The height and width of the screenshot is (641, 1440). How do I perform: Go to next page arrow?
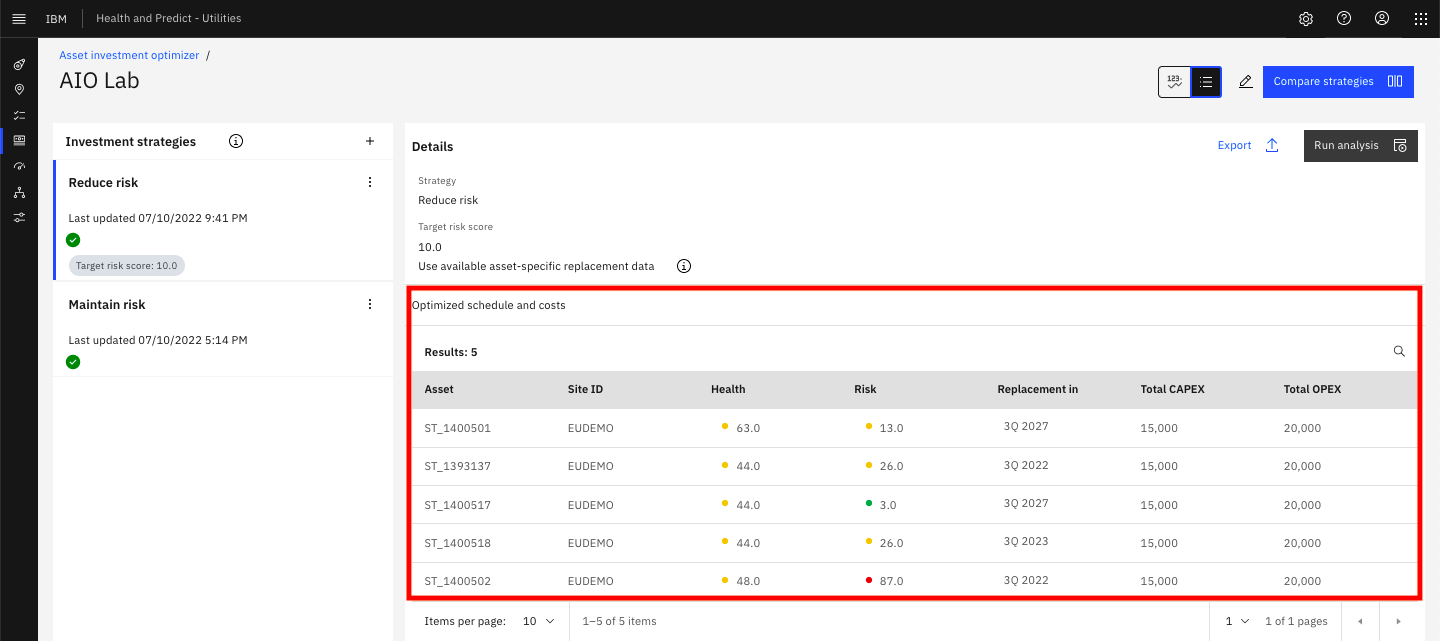tap(1398, 621)
